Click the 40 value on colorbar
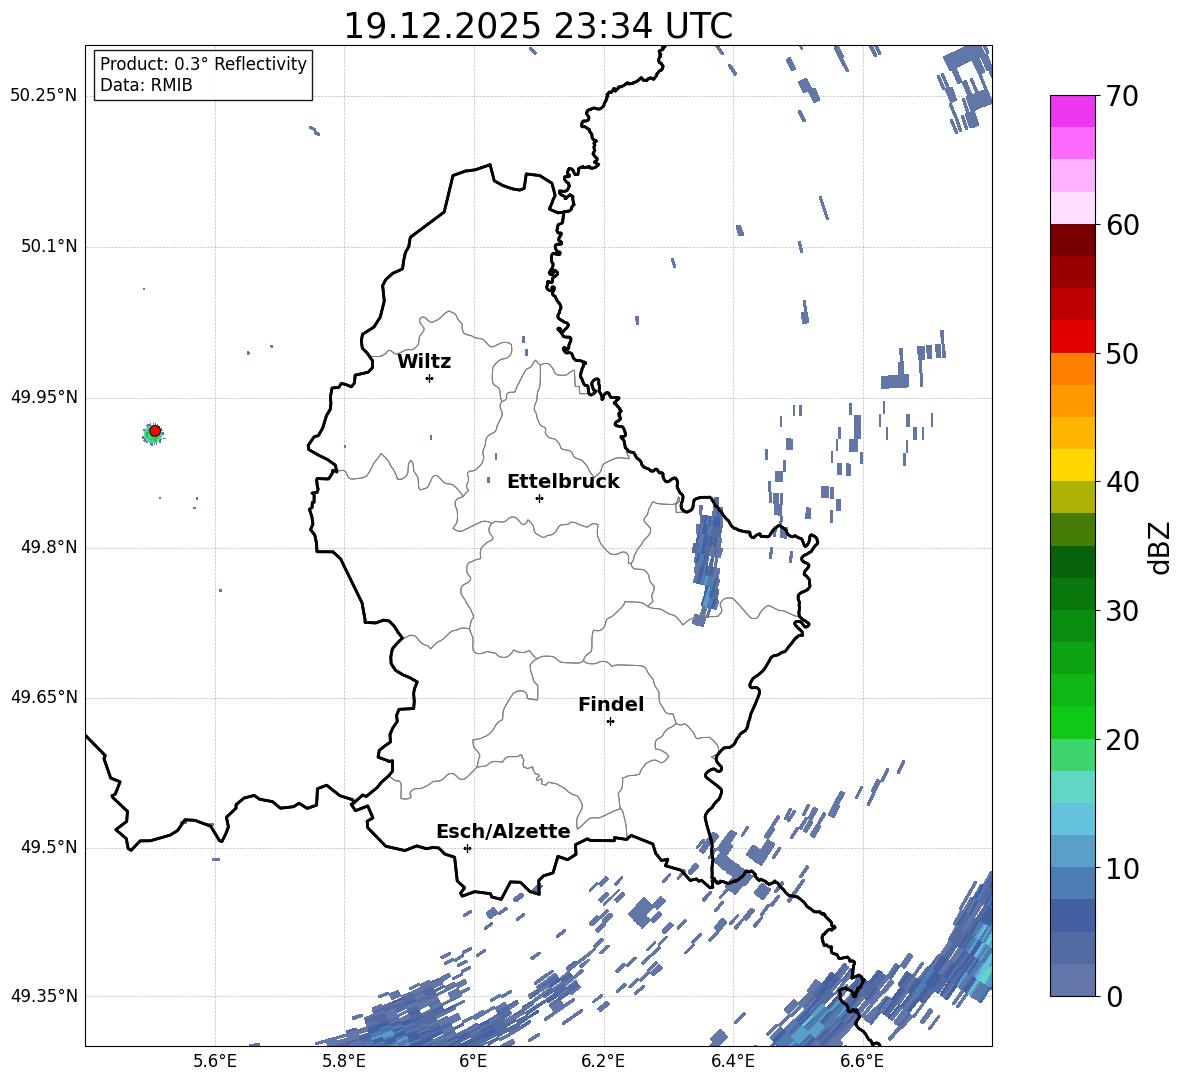This screenshot has width=1184, height=1081. click(1122, 482)
